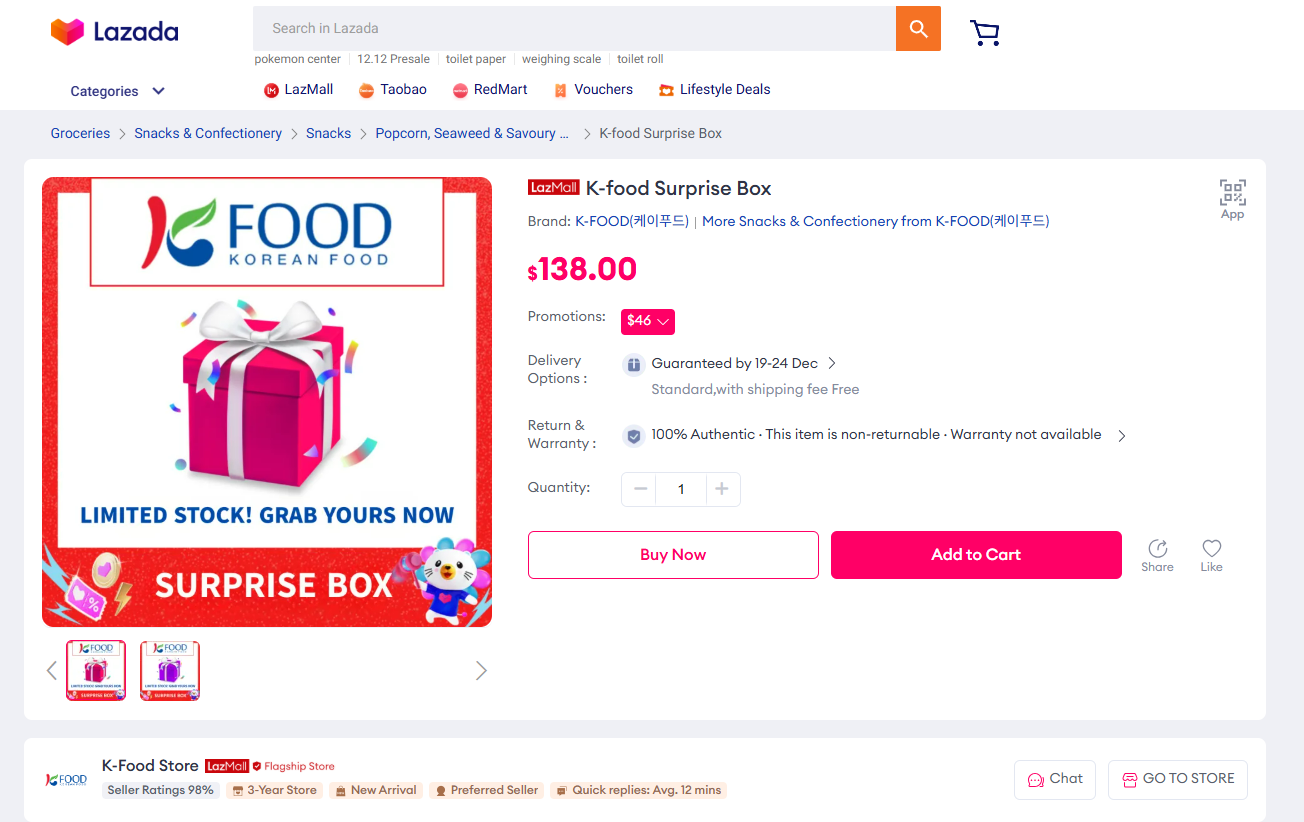The height and width of the screenshot is (822, 1304).
Task: Expand the $46 promotions dropdown
Action: pos(648,321)
